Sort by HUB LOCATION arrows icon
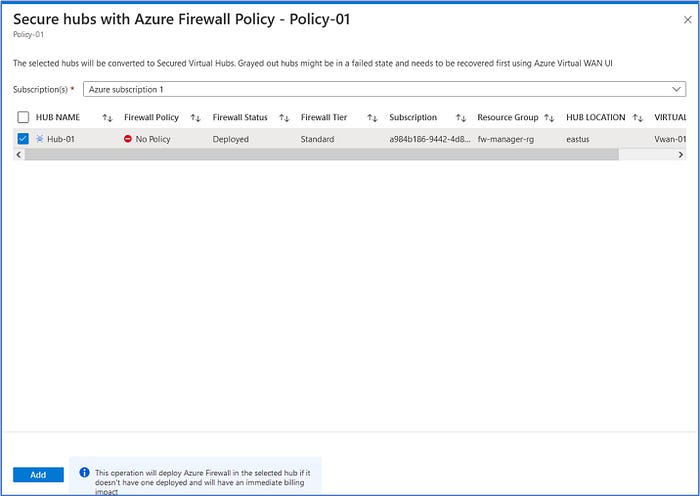700x496 pixels. click(x=638, y=118)
